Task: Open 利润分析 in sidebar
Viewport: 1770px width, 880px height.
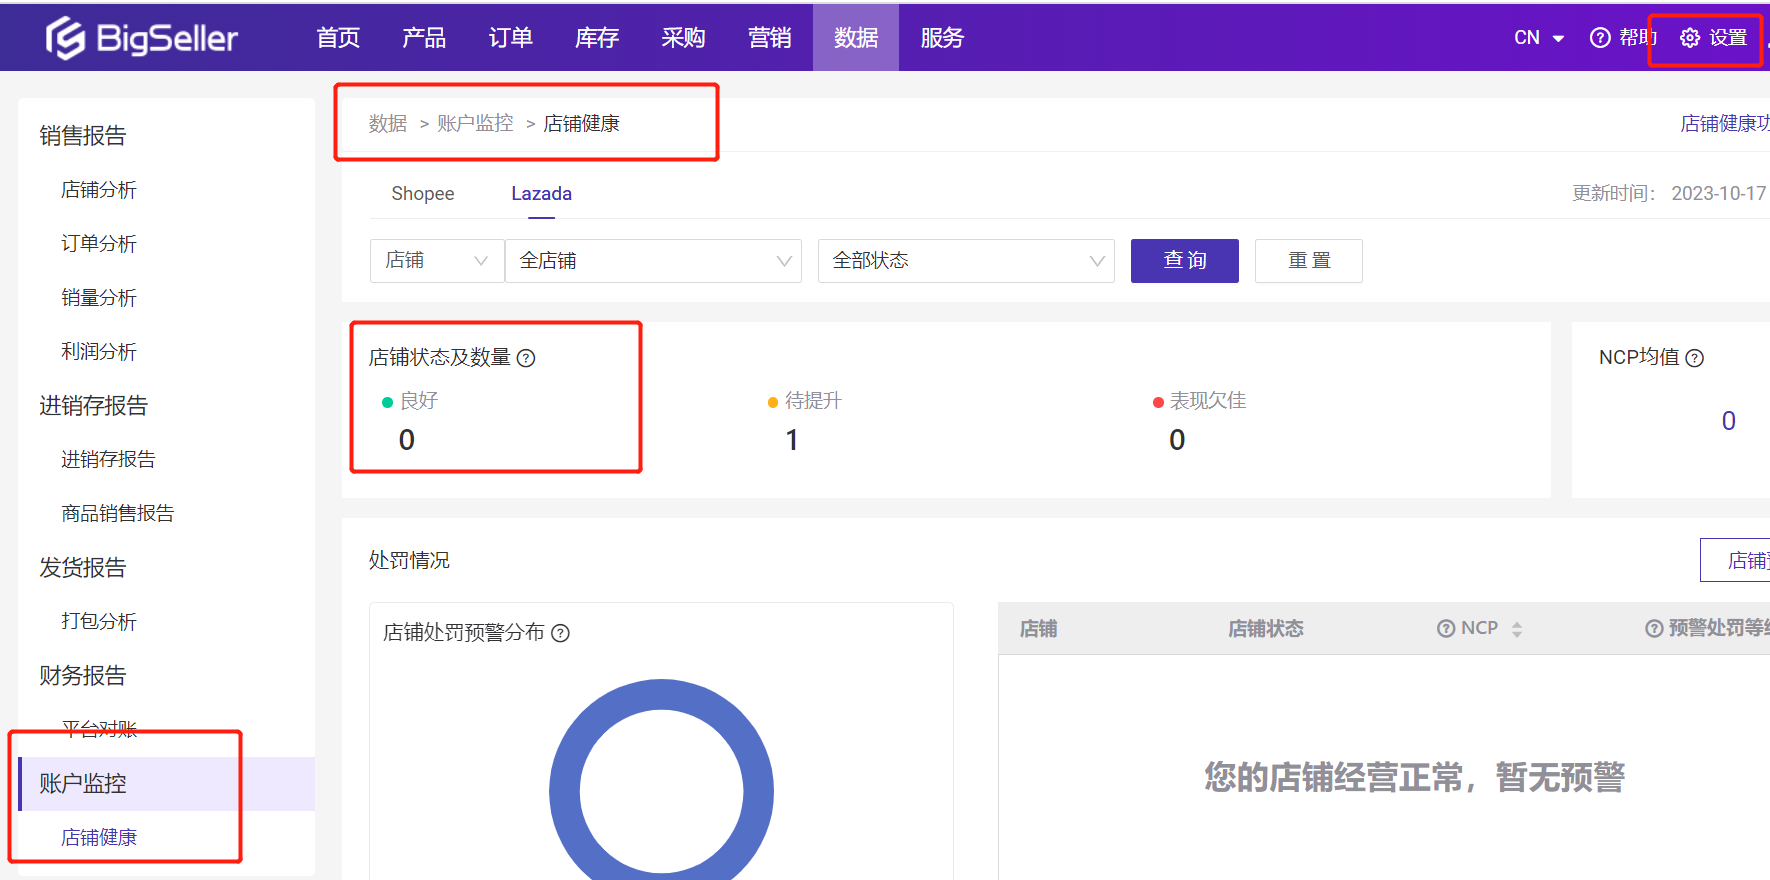Action: (x=99, y=352)
